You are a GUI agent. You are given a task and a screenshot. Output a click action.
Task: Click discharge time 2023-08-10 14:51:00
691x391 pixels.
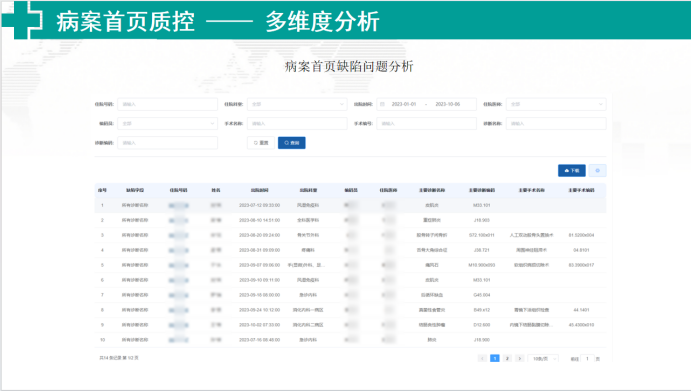[x=260, y=220]
